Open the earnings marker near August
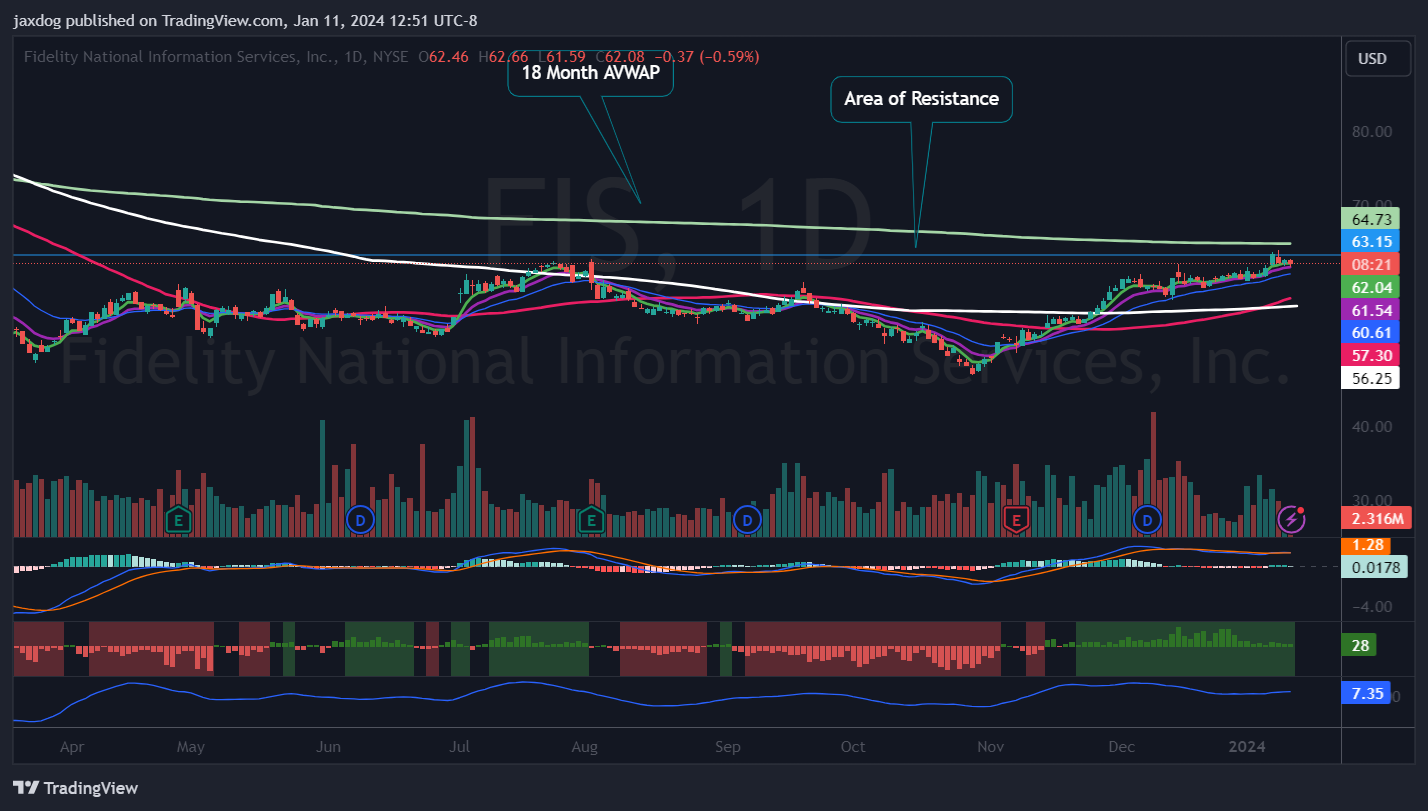Viewport: 1428px width, 811px height. 591,519
